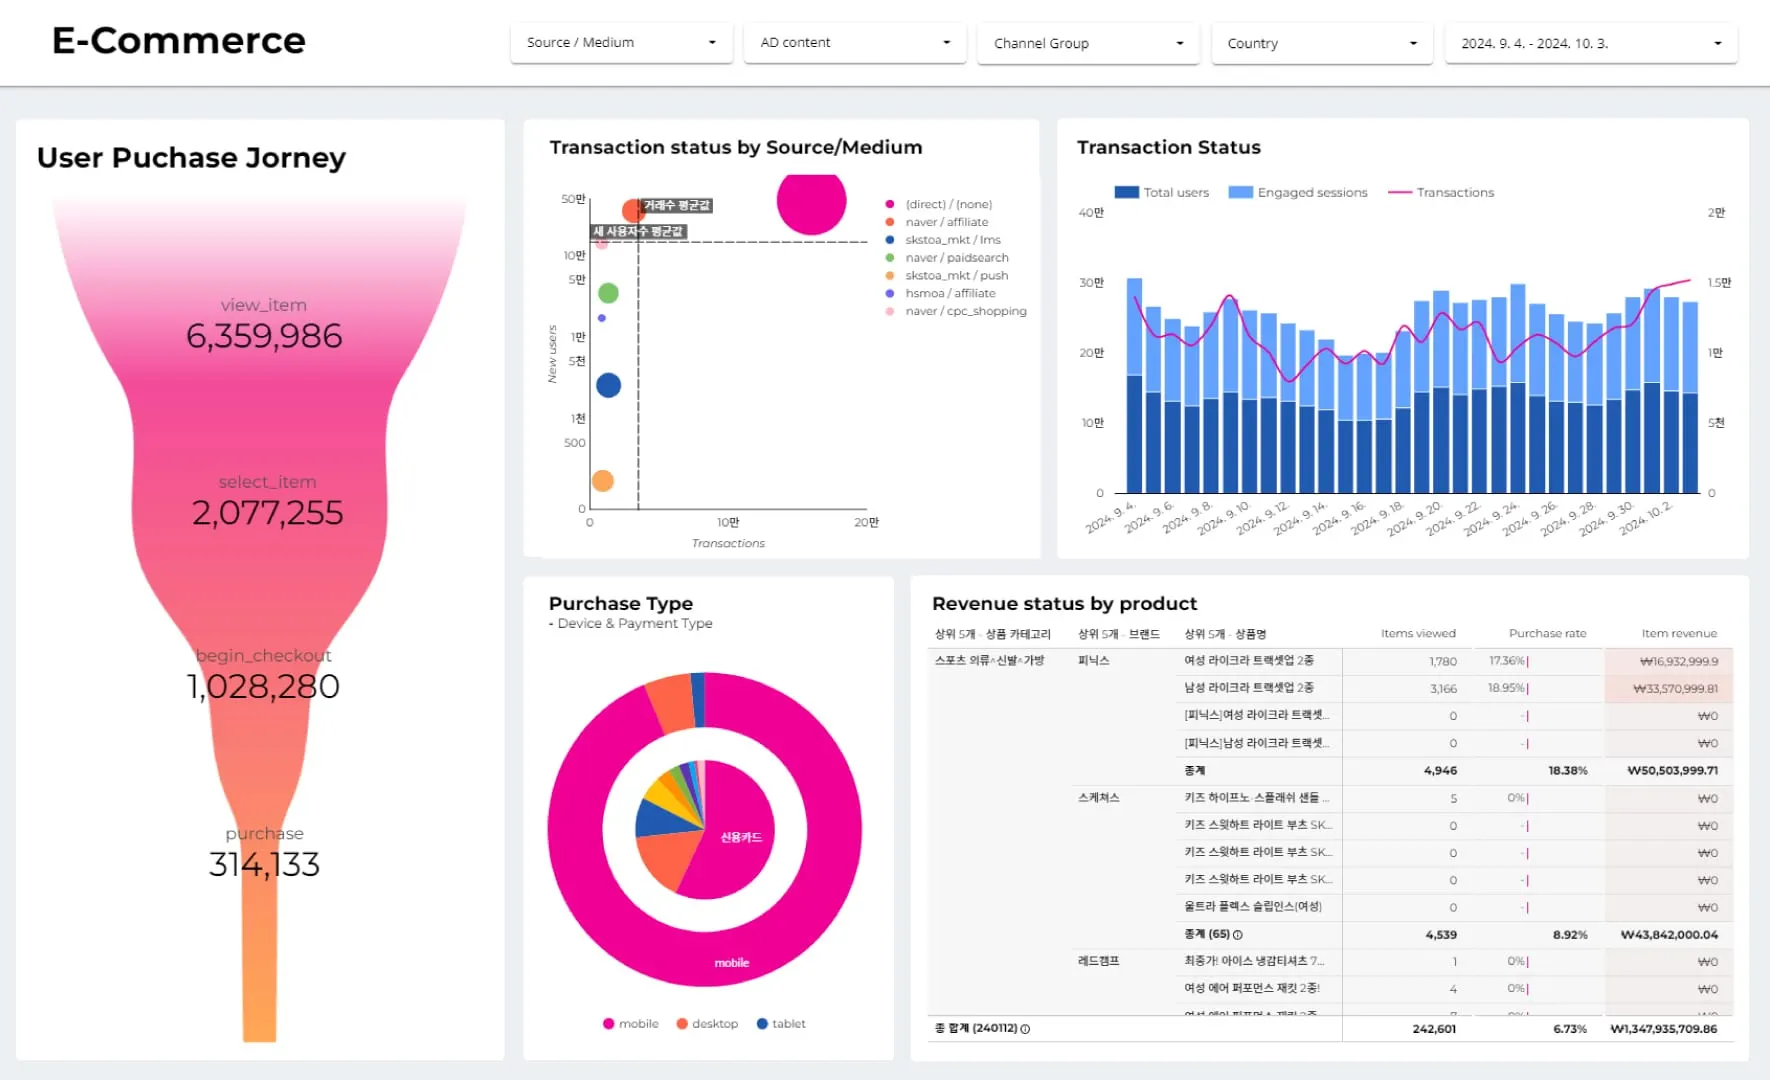Sort by the Items viewed column header

(x=1418, y=634)
